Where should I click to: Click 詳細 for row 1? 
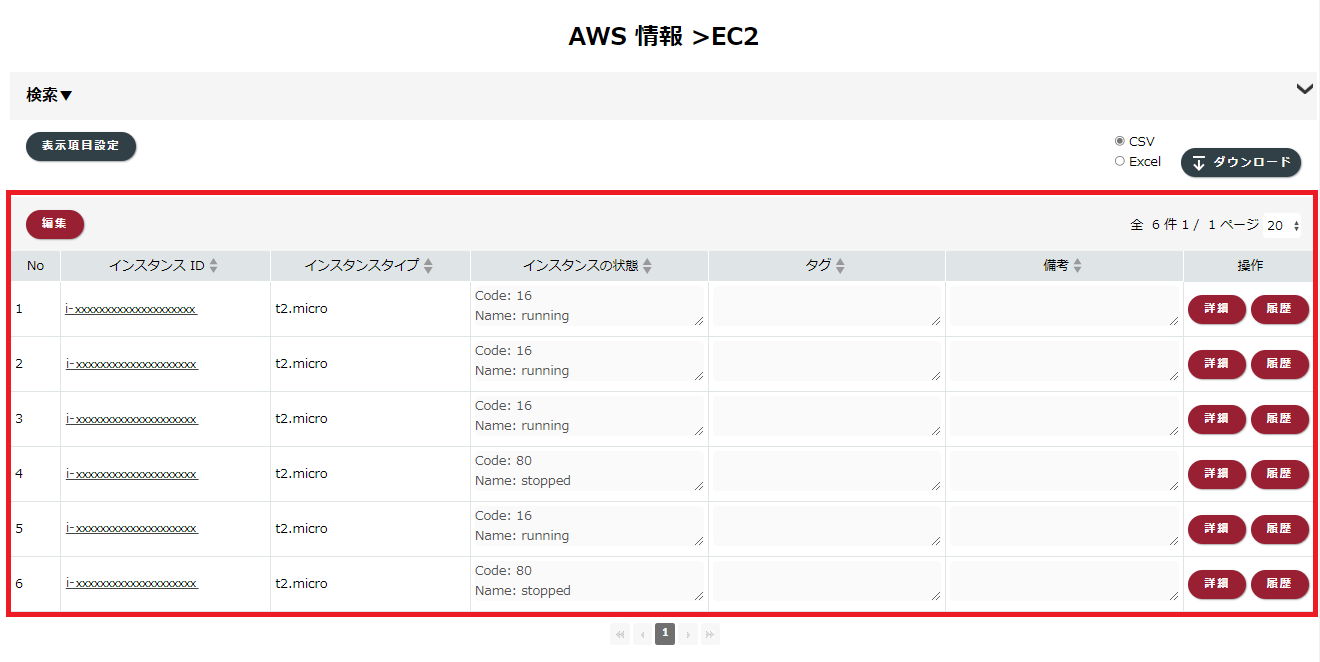pyautogui.click(x=1216, y=309)
